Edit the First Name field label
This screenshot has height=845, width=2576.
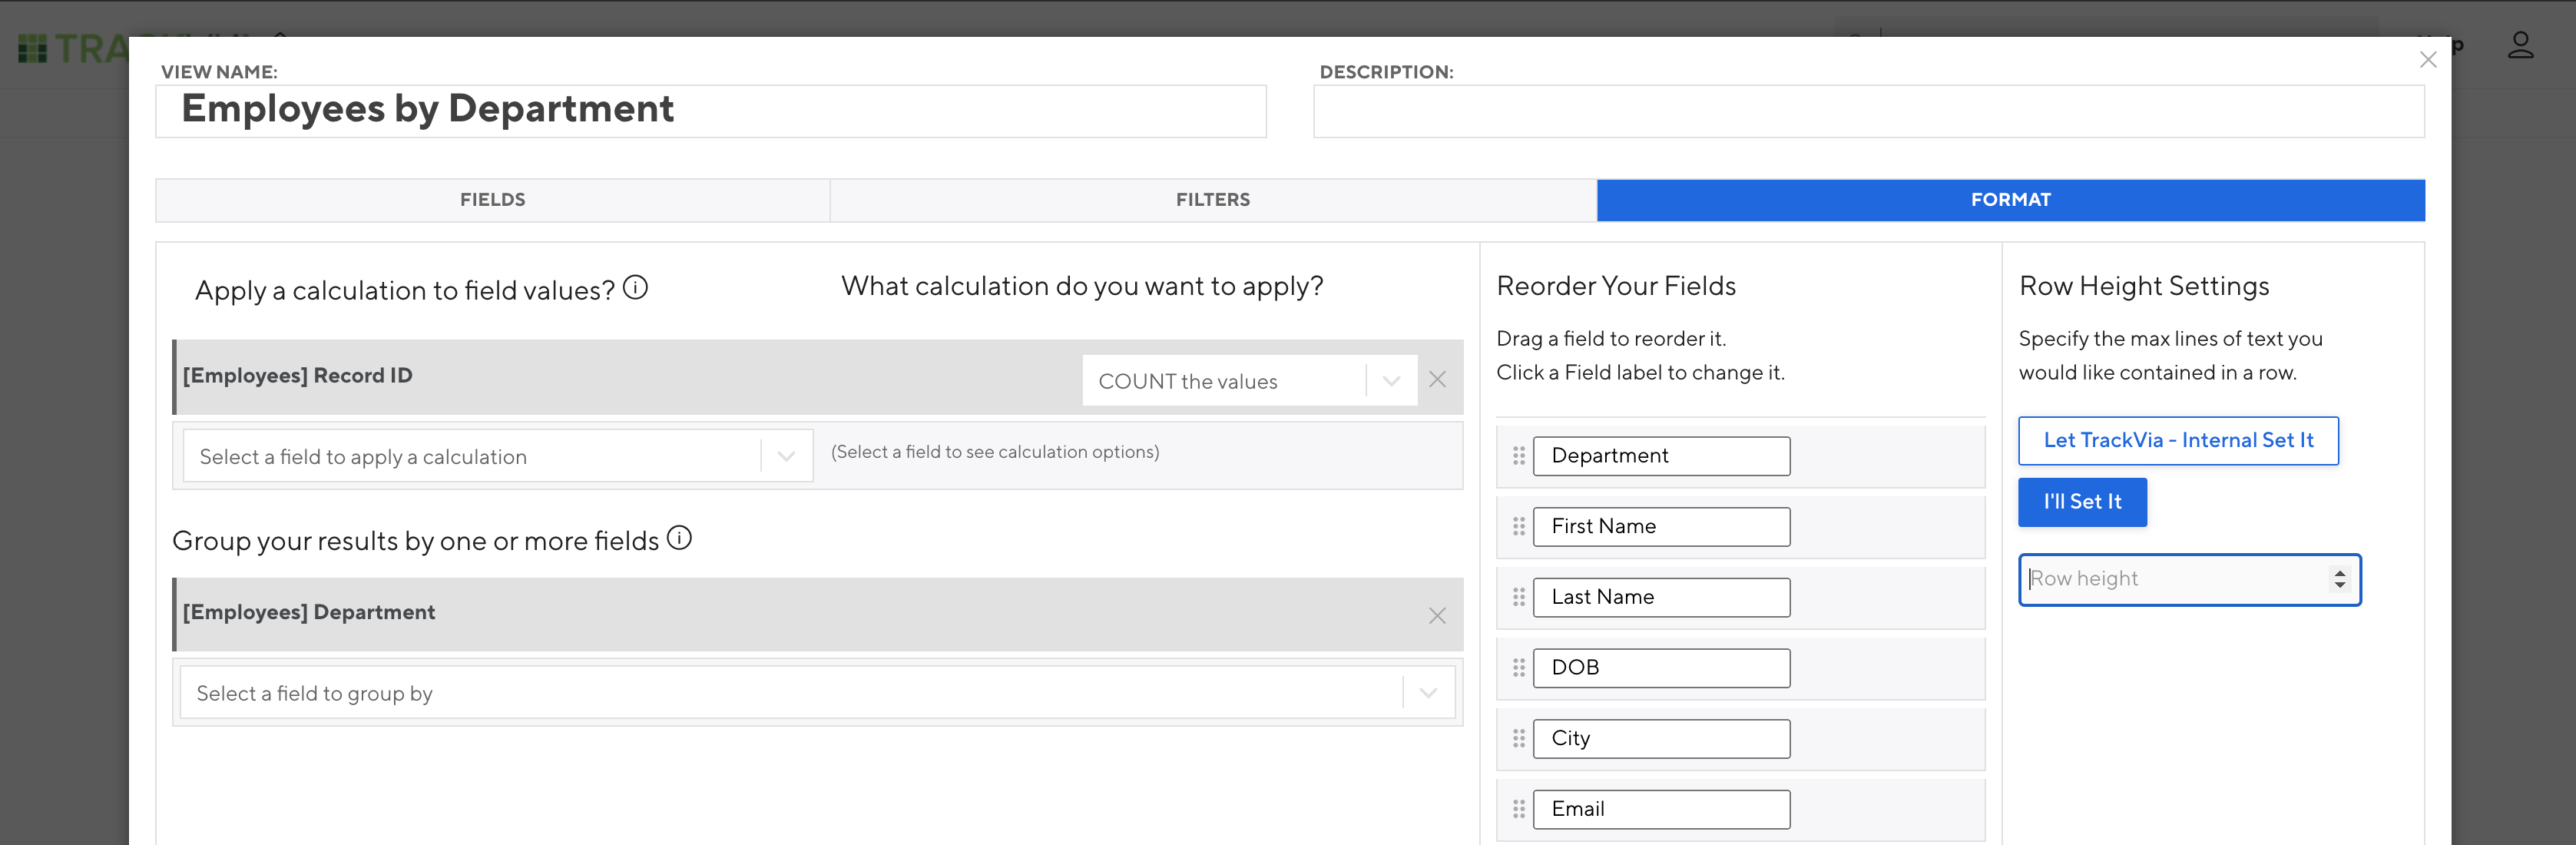point(1661,527)
